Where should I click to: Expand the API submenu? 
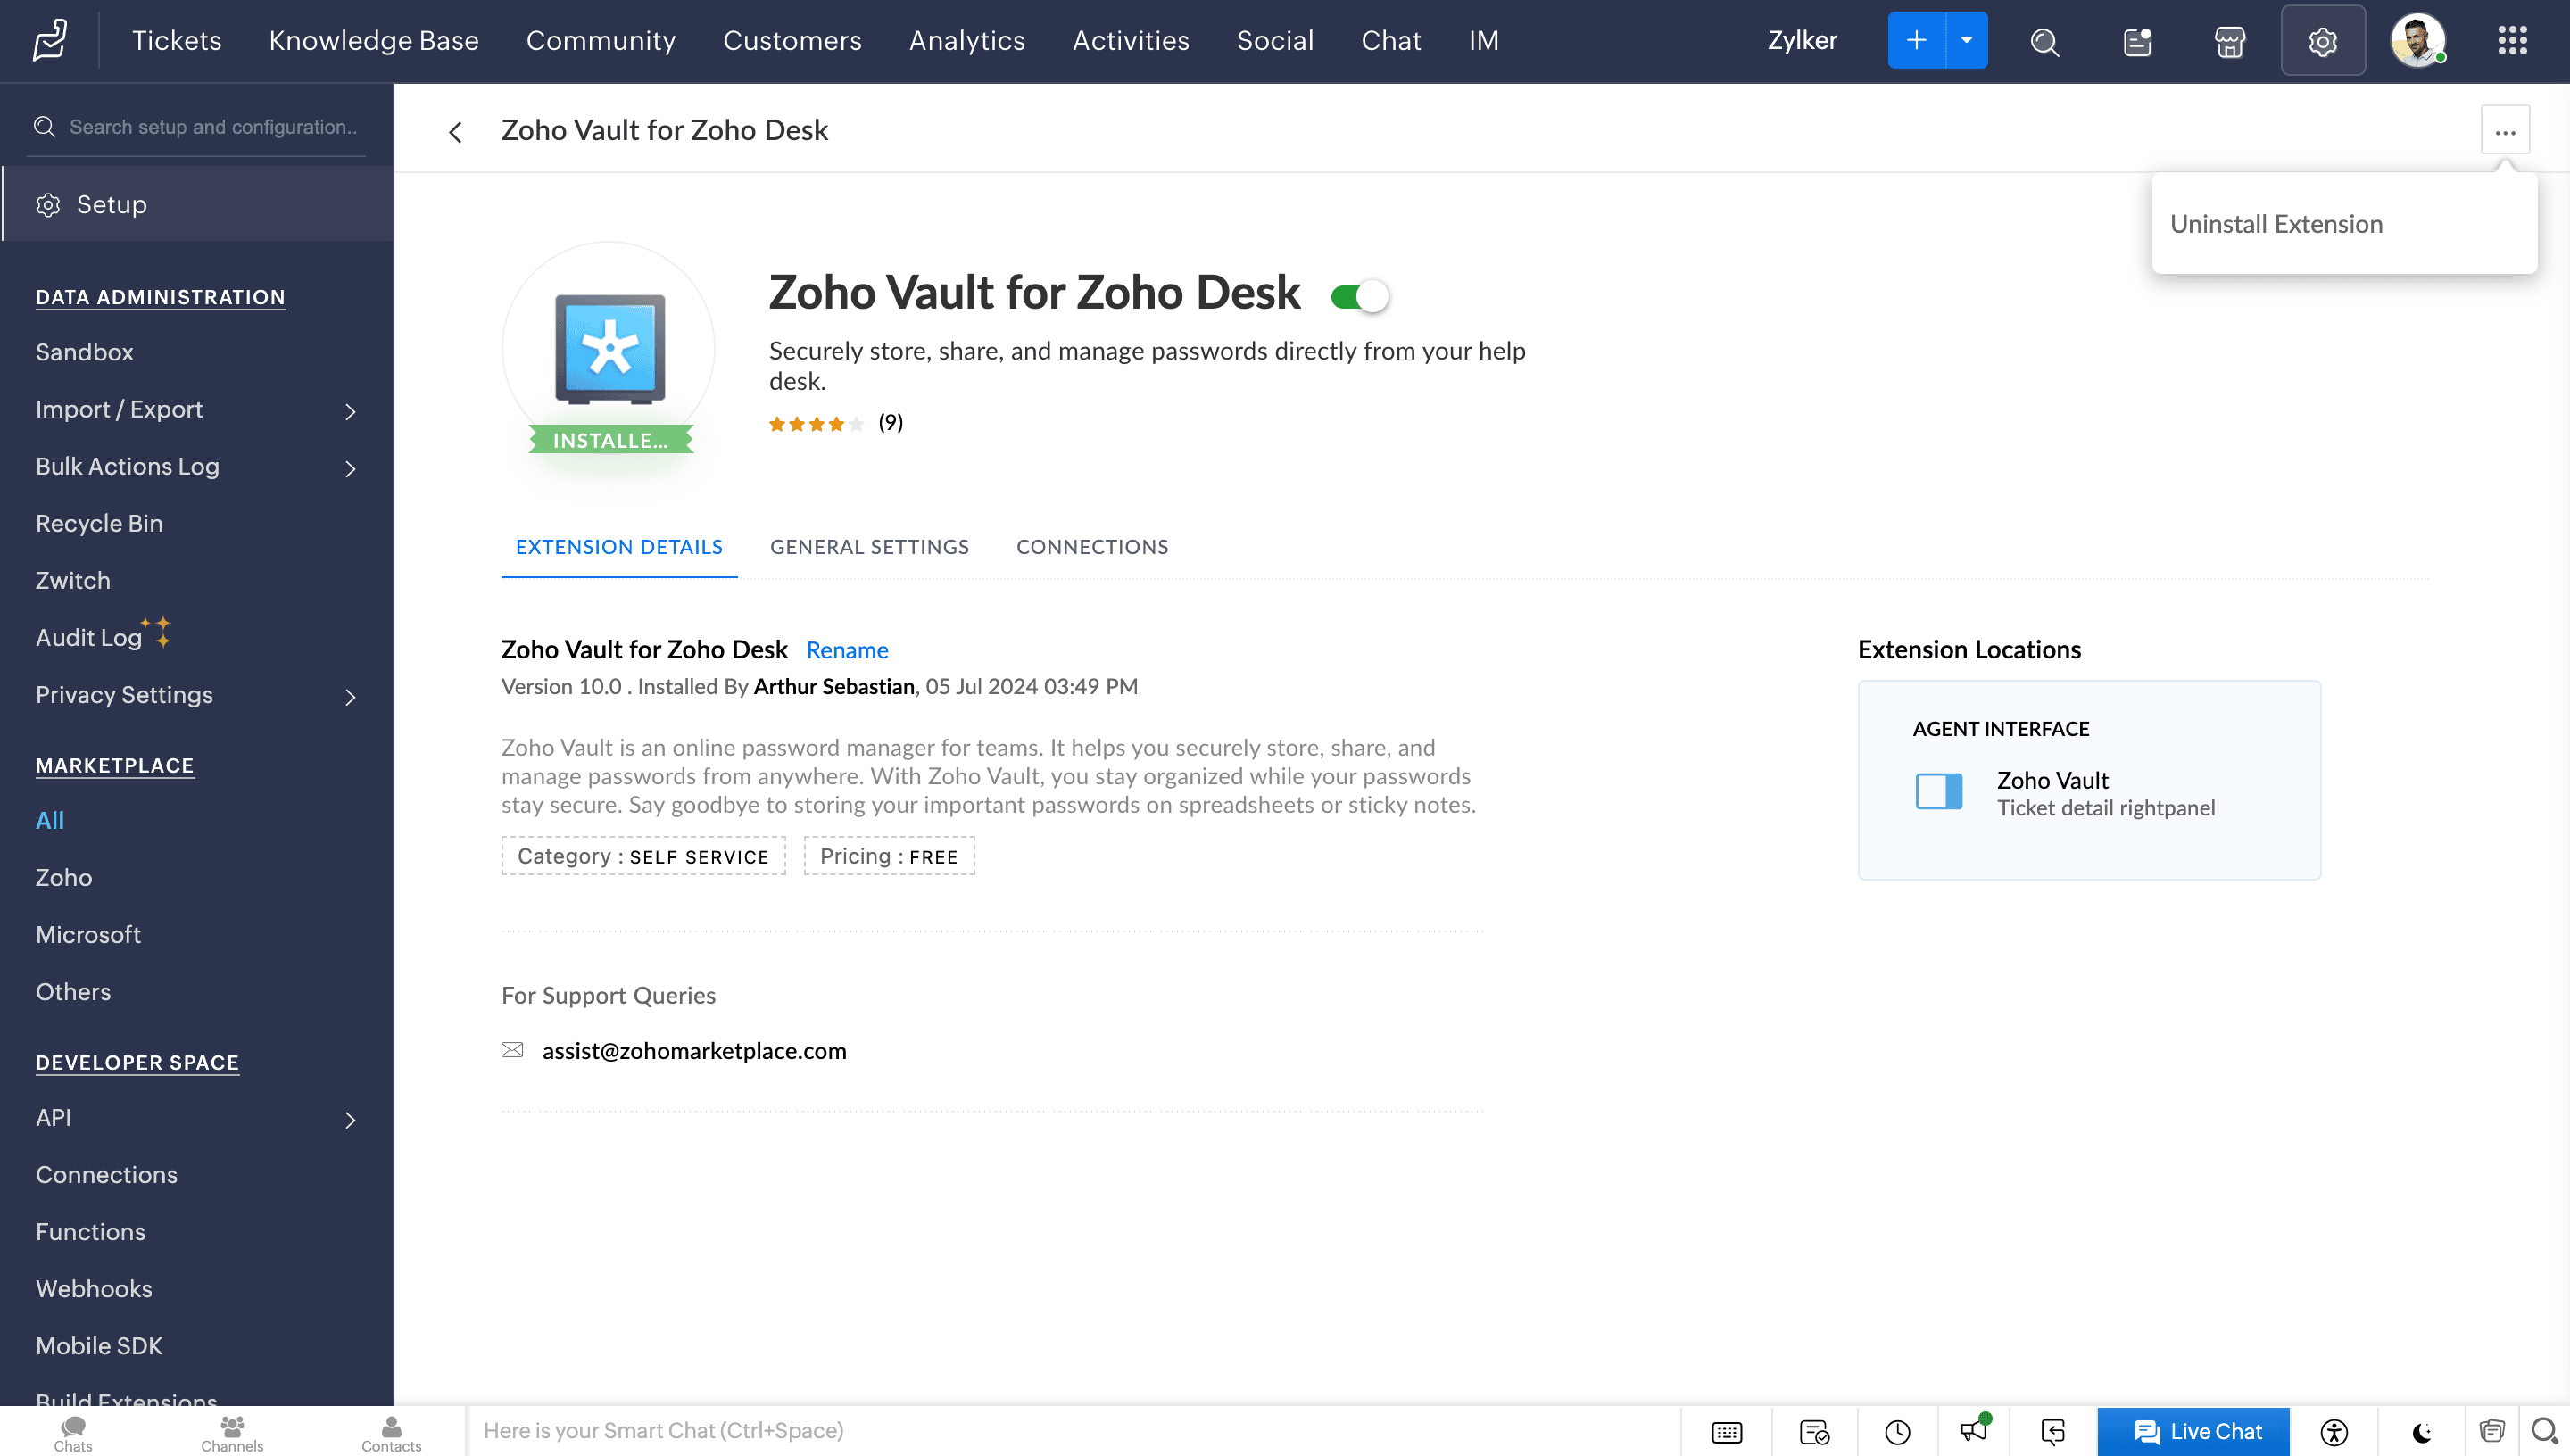click(350, 1120)
